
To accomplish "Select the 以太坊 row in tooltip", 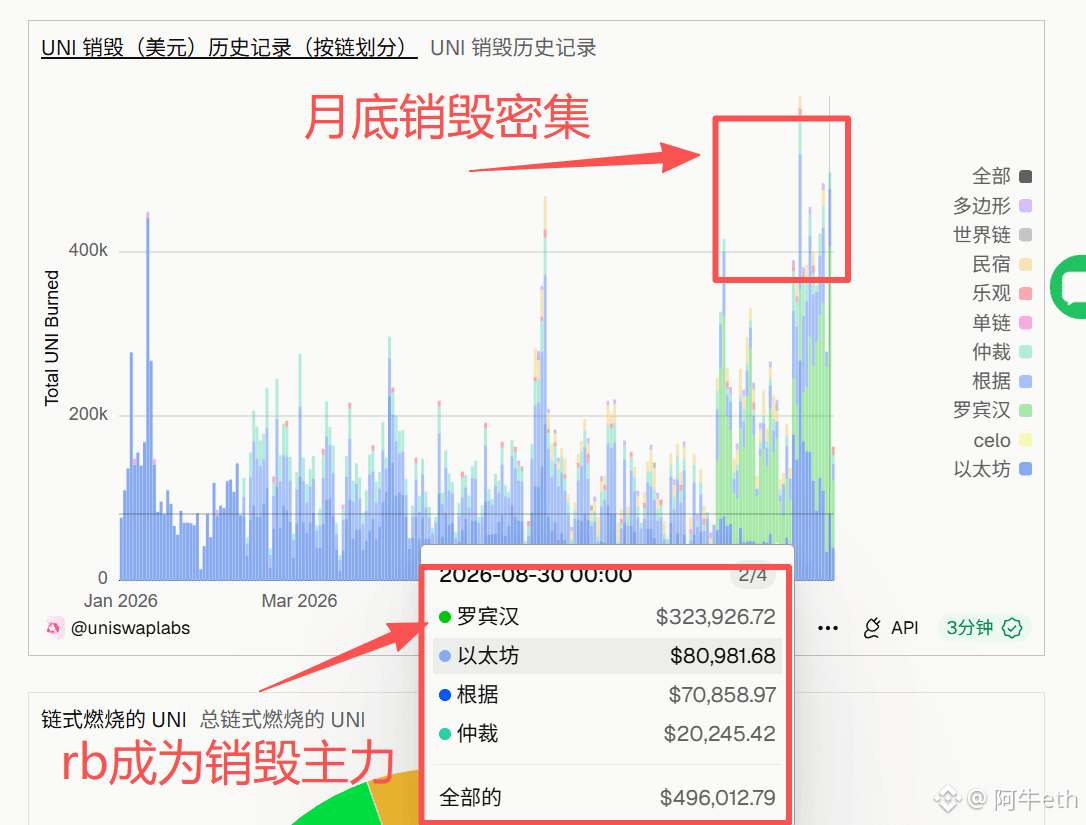I will (607, 655).
